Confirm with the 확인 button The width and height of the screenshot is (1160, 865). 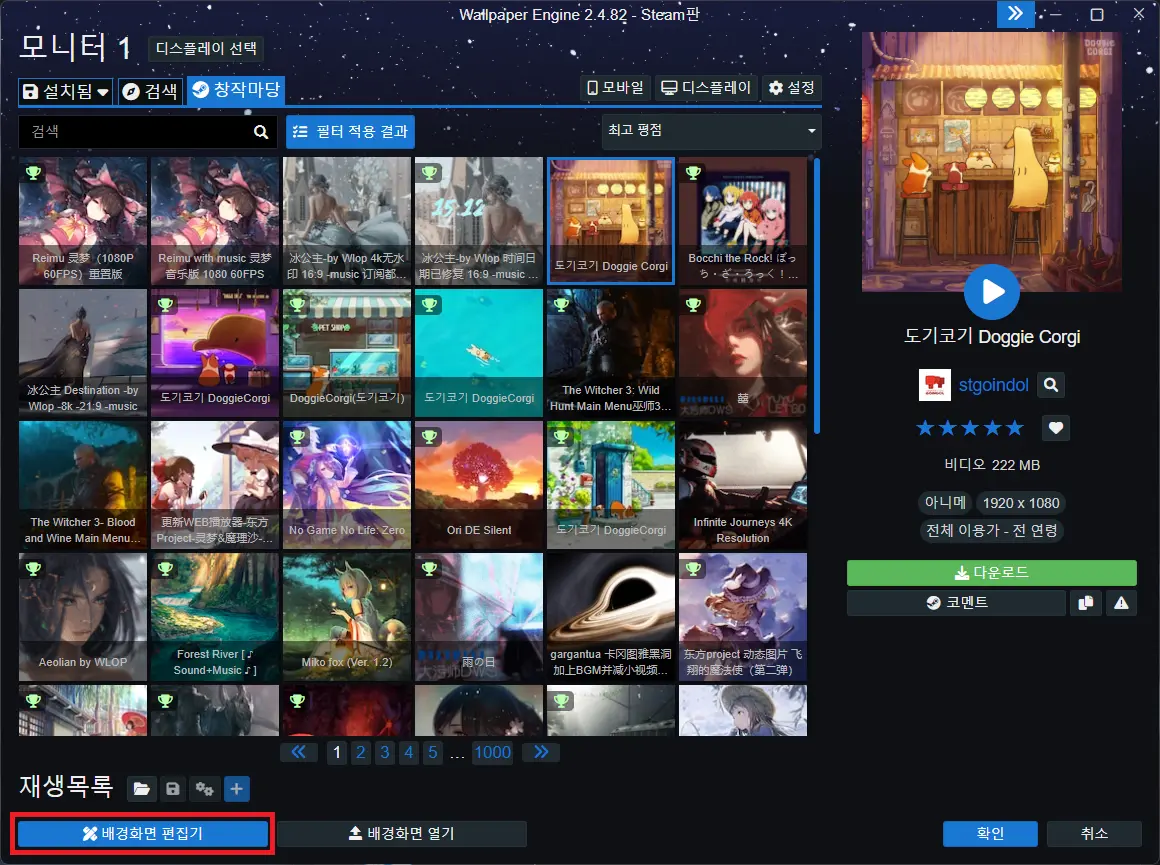(990, 834)
